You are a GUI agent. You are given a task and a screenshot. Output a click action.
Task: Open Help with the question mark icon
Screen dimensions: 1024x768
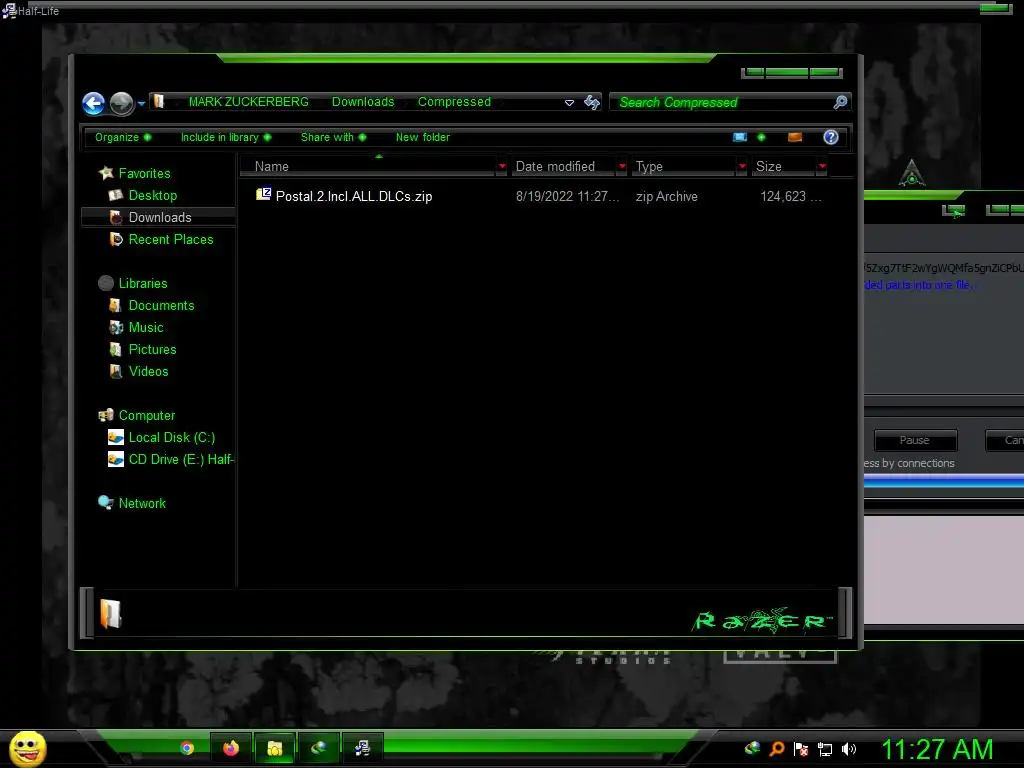click(x=831, y=137)
